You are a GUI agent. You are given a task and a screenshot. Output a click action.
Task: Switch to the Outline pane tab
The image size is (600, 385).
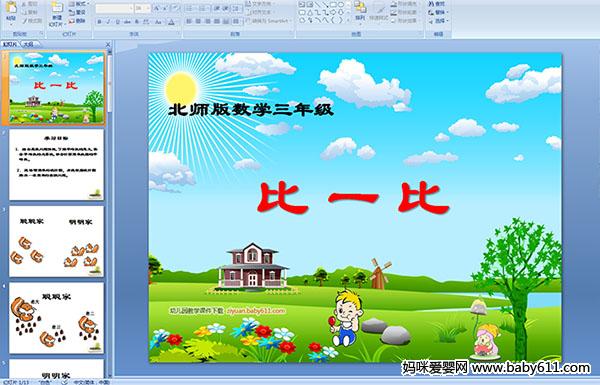[29, 44]
